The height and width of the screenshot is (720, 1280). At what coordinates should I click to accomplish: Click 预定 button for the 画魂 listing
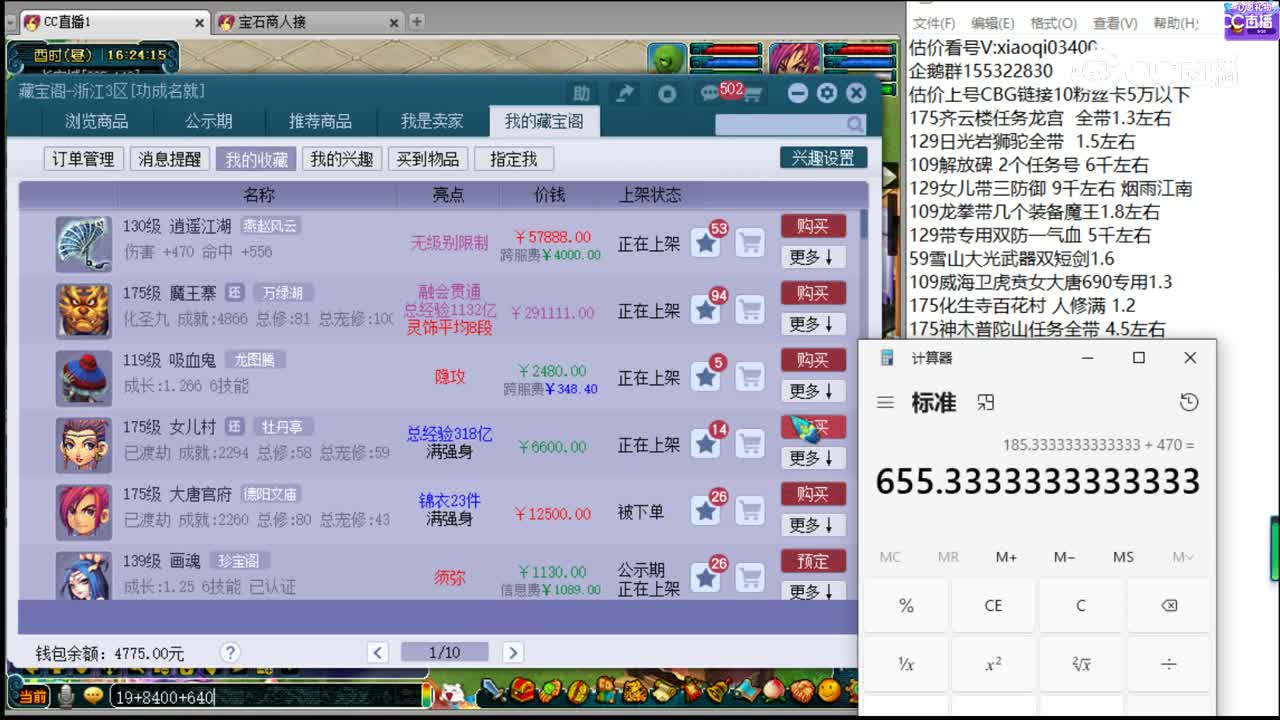tap(813, 561)
